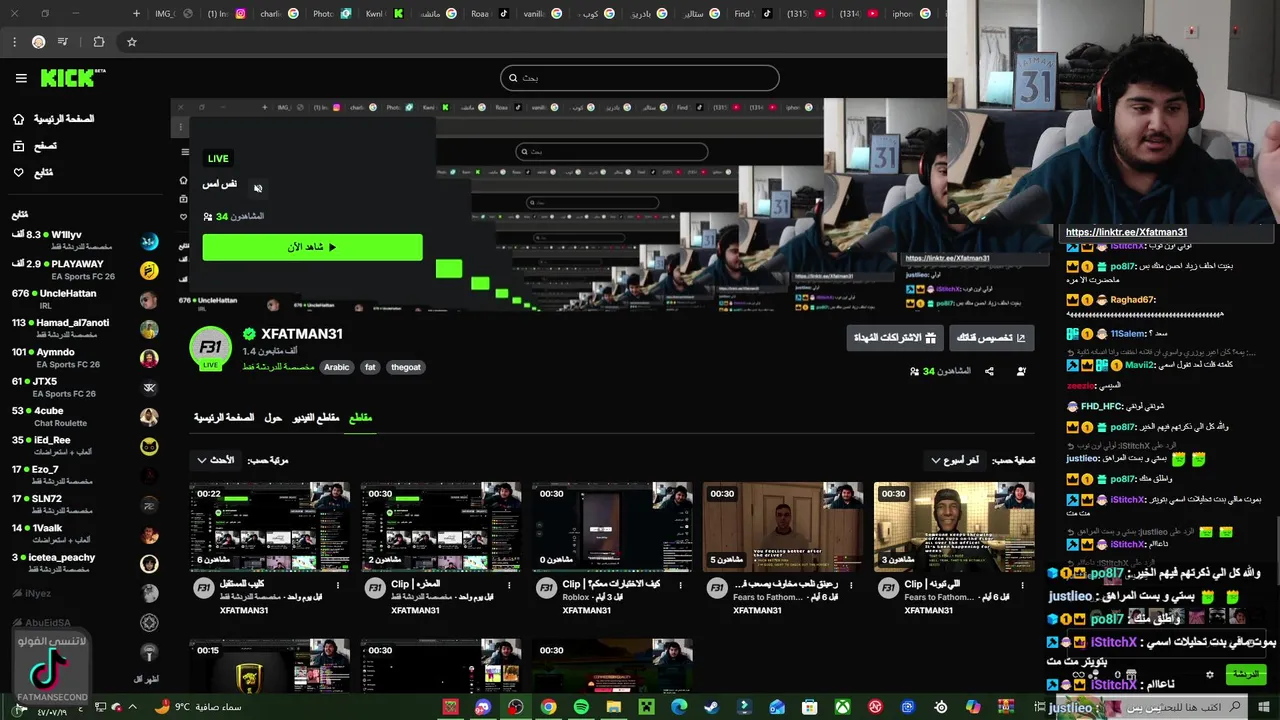Select the thegoat tag
The image size is (1280, 720).
406,367
